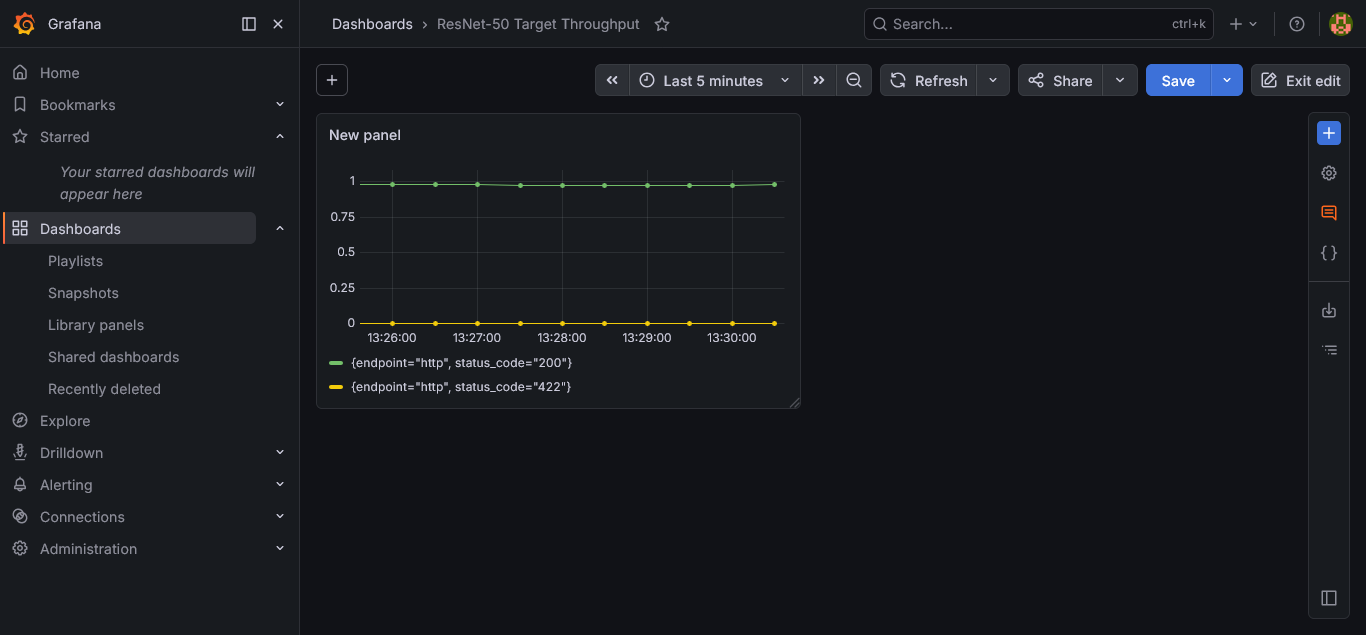Grab the panel resize handle corner

(794, 402)
